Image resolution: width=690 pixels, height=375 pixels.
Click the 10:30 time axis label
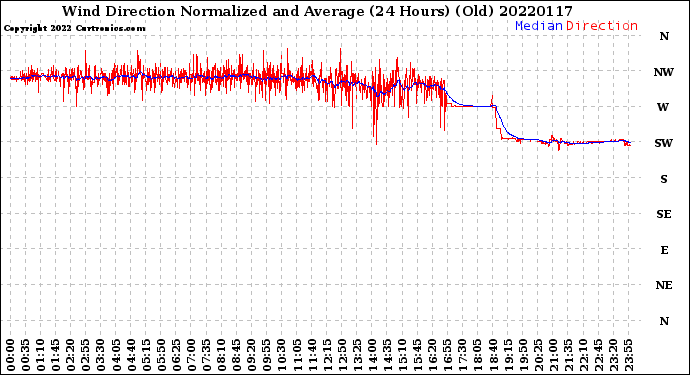click(x=282, y=355)
